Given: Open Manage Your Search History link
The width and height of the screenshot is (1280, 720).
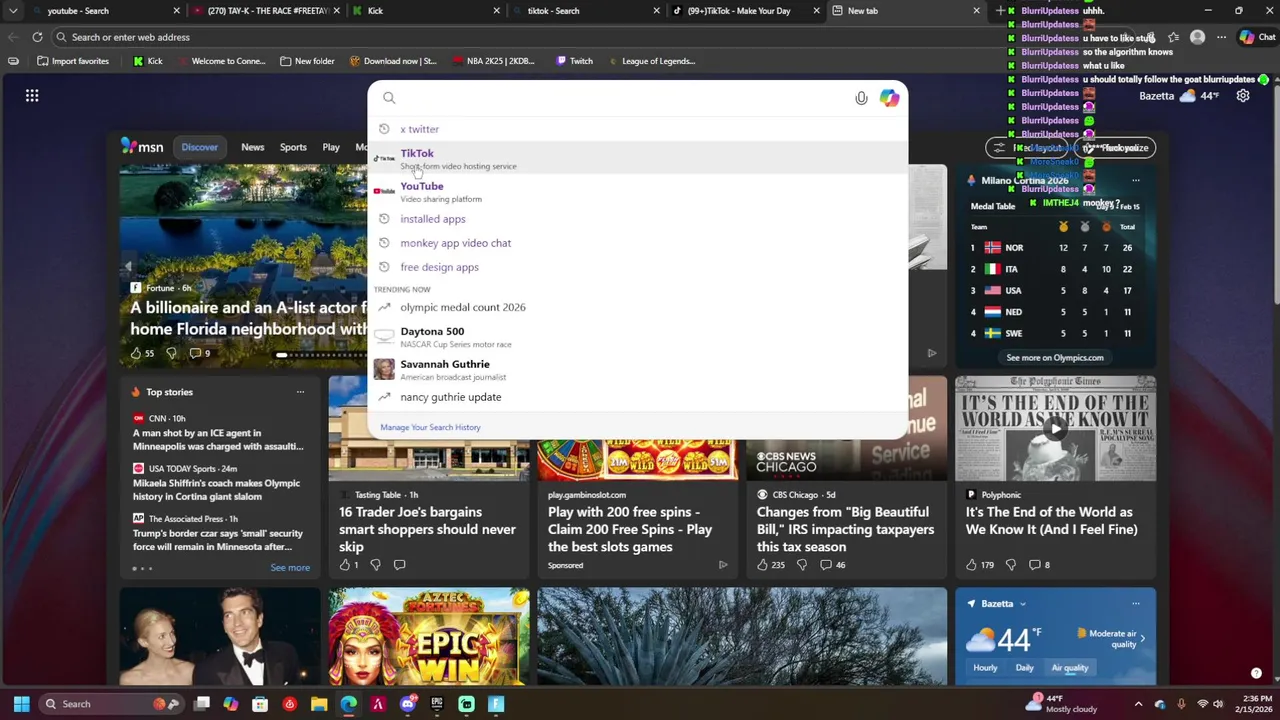Looking at the screenshot, I should click(430, 427).
